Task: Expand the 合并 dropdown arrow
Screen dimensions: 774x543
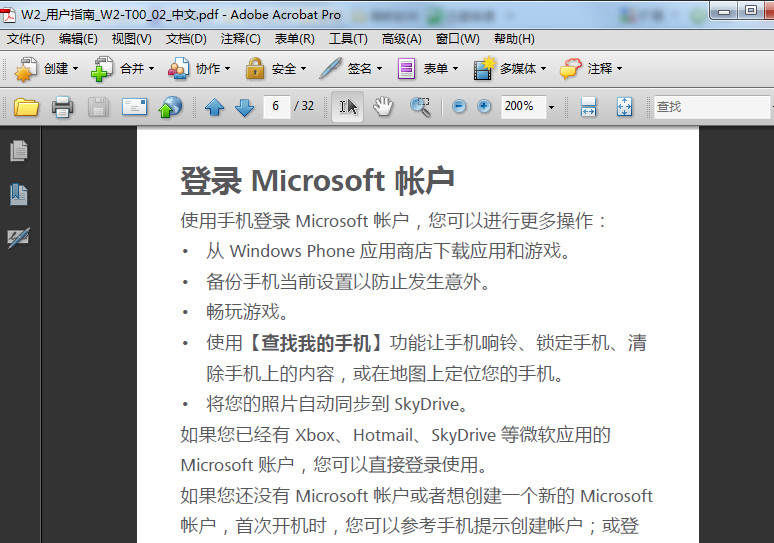Action: coord(152,69)
